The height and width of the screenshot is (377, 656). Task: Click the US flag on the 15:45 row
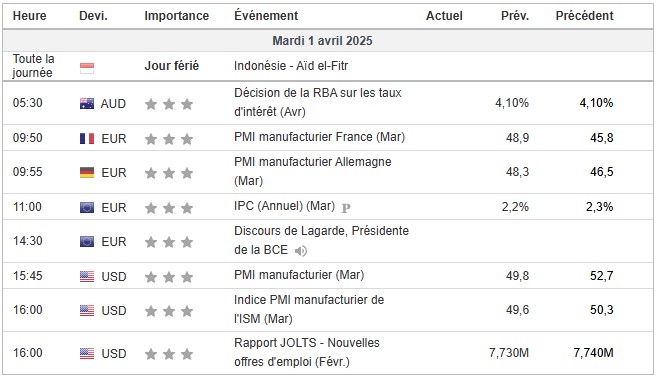87,276
